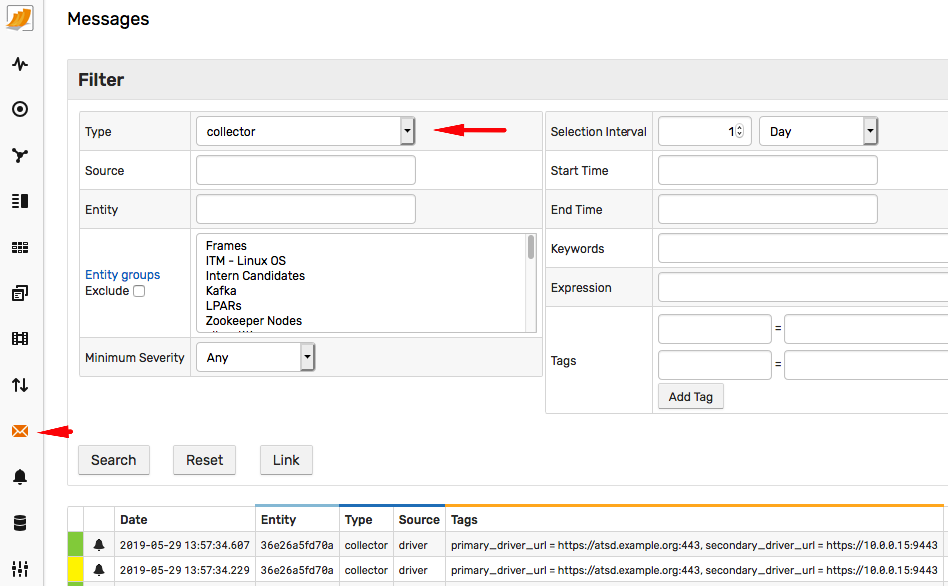Open the alerts bell sidebar icon
This screenshot has height=586, width=948.
[20, 477]
